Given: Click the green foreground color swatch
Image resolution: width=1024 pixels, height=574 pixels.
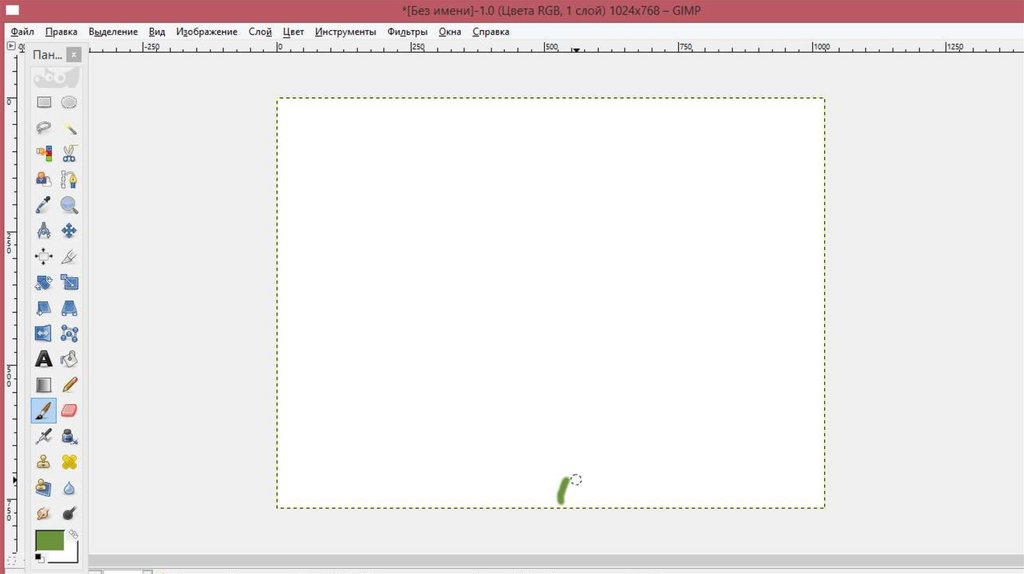Looking at the screenshot, I should coord(49,540).
